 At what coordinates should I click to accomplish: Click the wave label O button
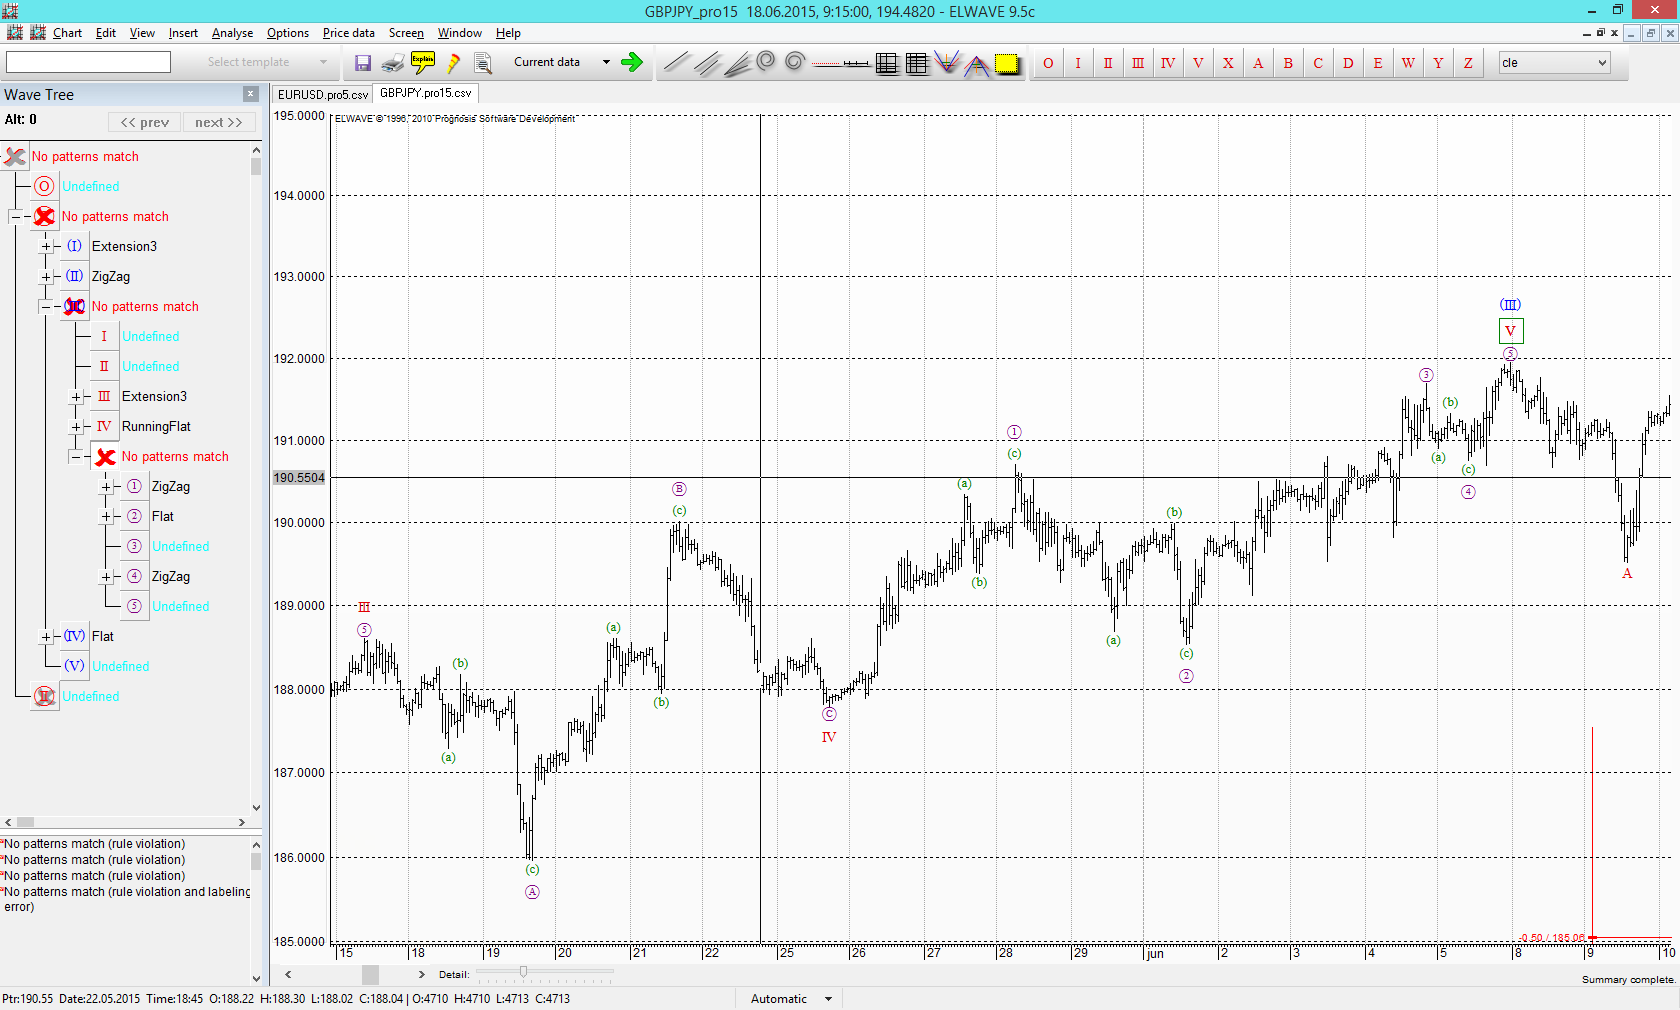point(1048,63)
